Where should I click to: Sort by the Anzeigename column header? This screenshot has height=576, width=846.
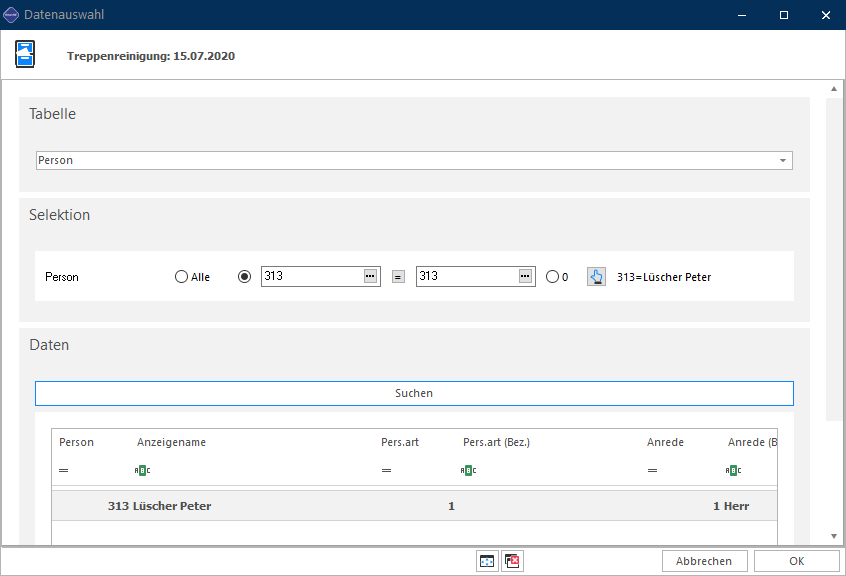tap(172, 442)
